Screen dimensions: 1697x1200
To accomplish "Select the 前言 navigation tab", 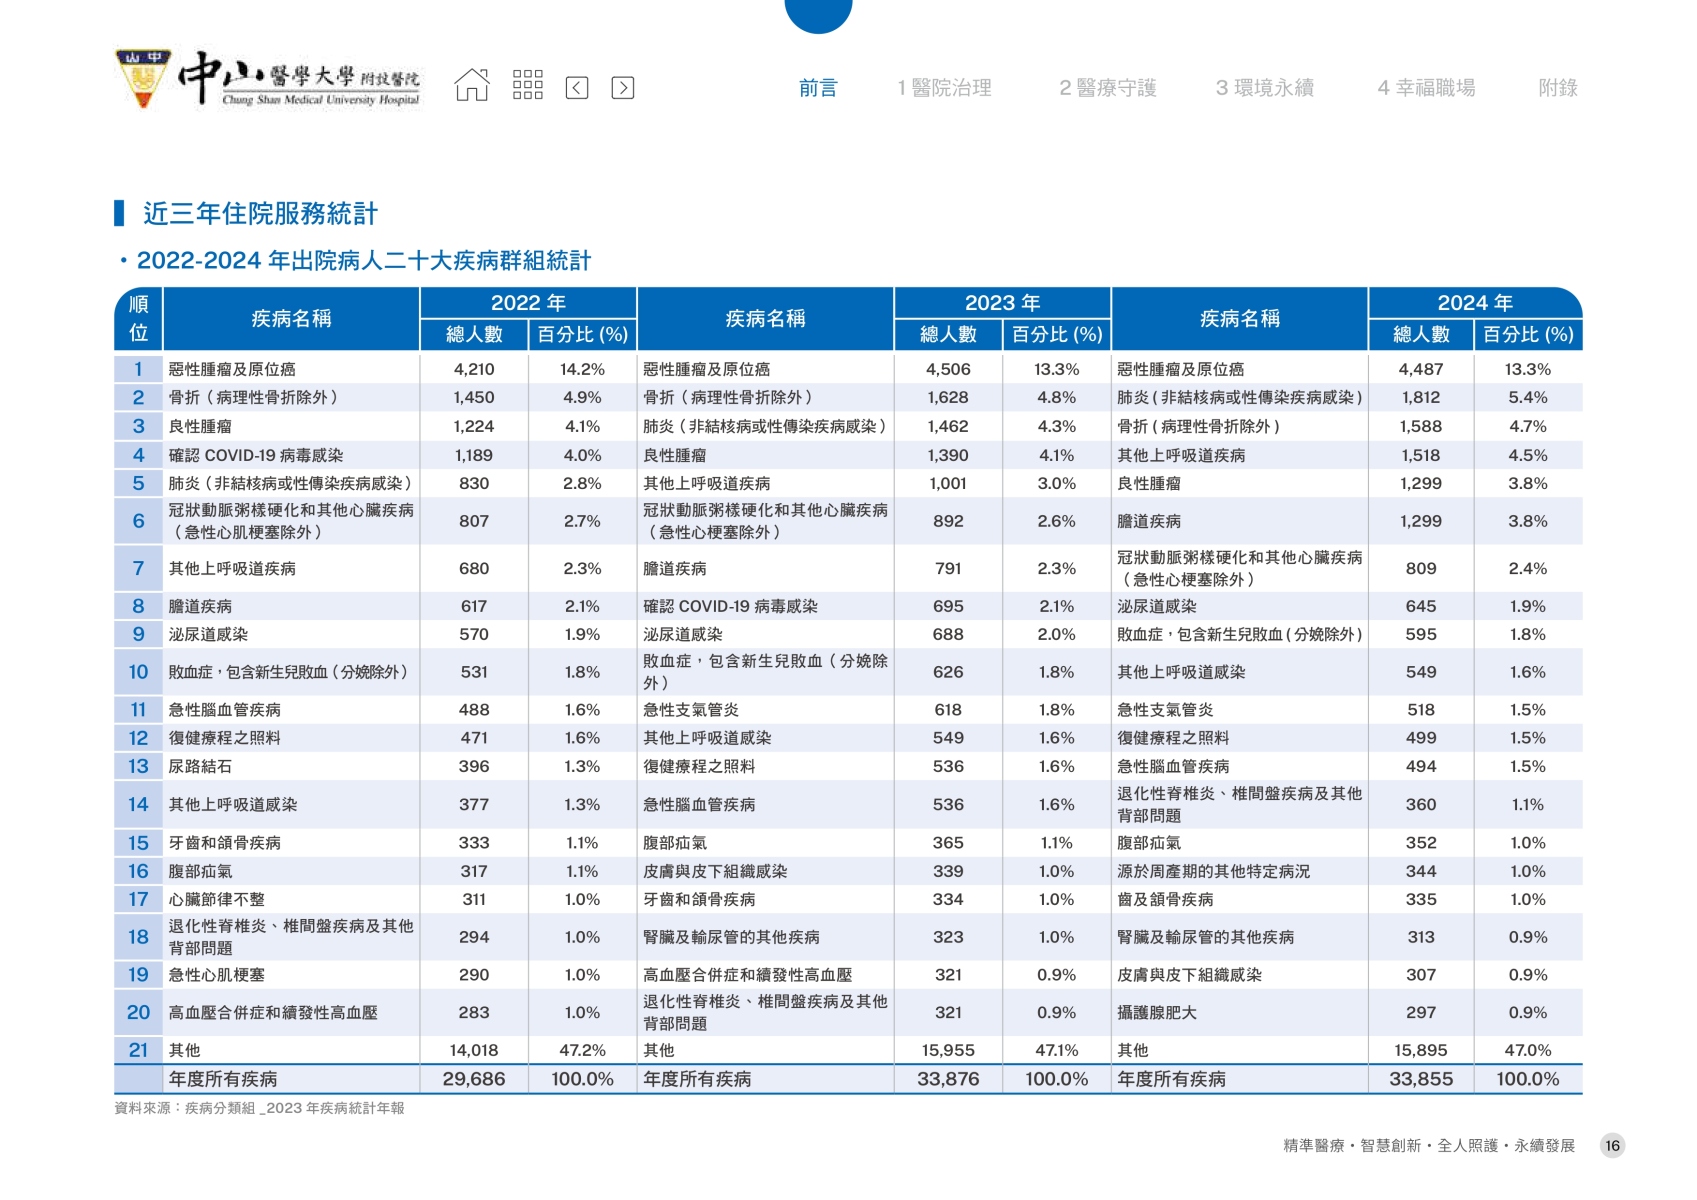I will click(x=818, y=88).
